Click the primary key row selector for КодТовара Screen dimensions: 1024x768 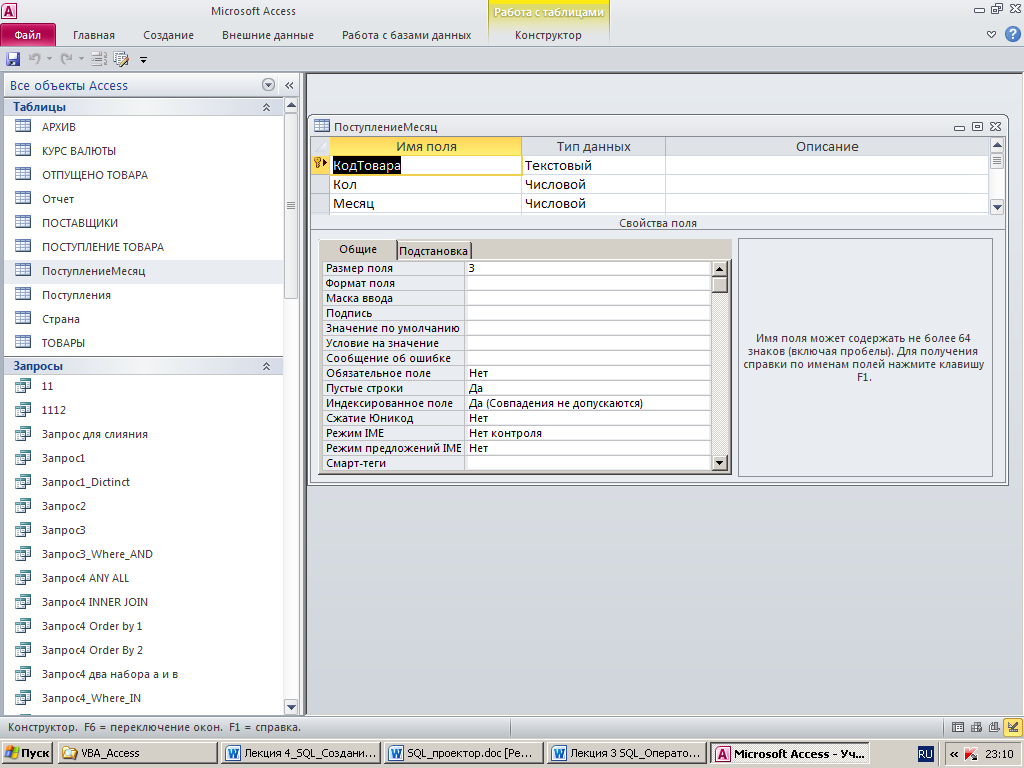(320, 165)
